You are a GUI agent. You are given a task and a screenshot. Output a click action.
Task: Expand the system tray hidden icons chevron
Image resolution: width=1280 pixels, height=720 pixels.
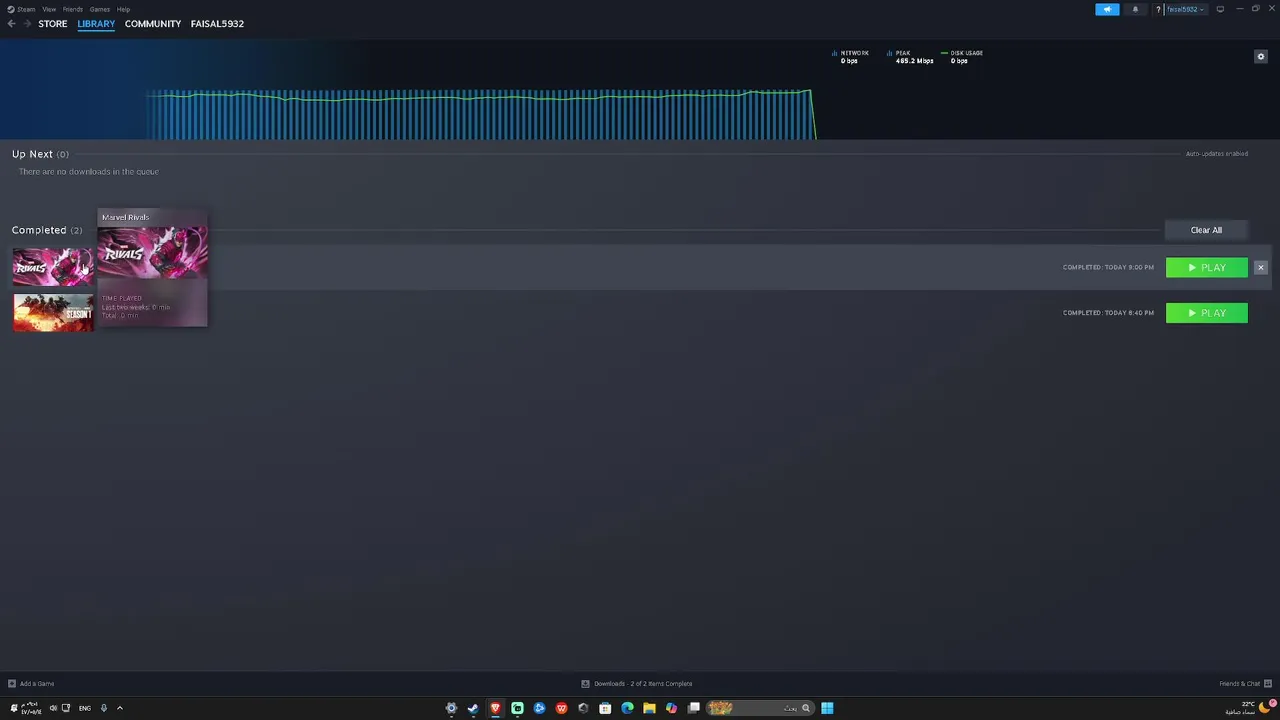[119, 708]
